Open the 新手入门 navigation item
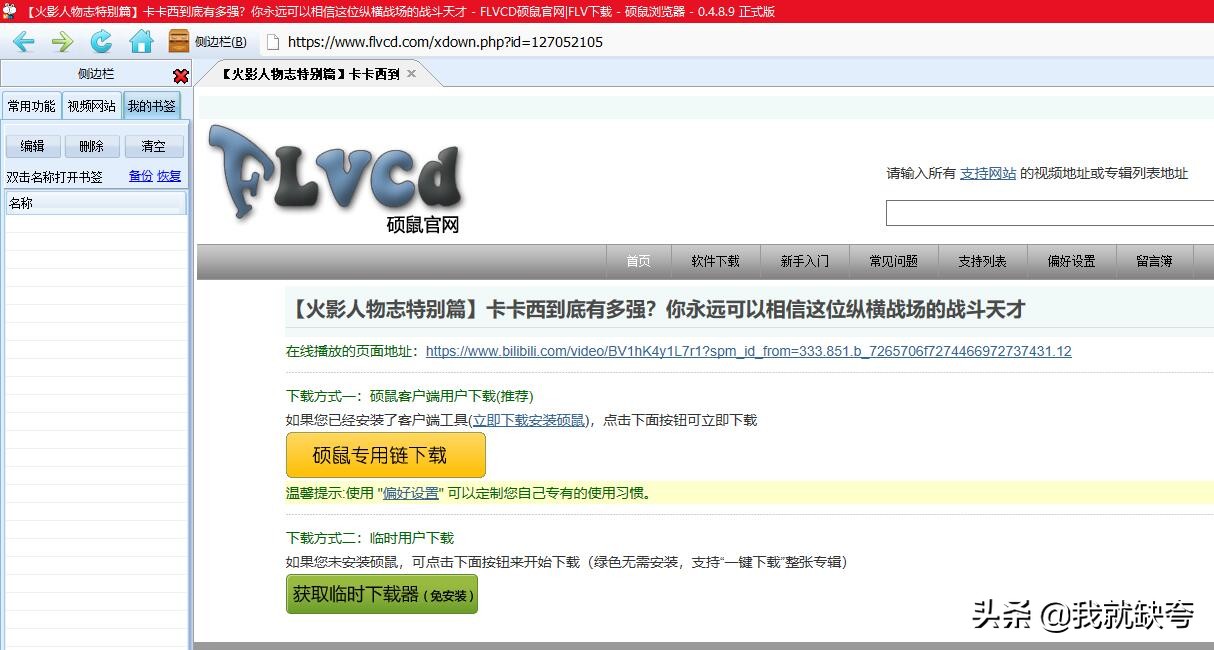The height and width of the screenshot is (650, 1214). (805, 261)
